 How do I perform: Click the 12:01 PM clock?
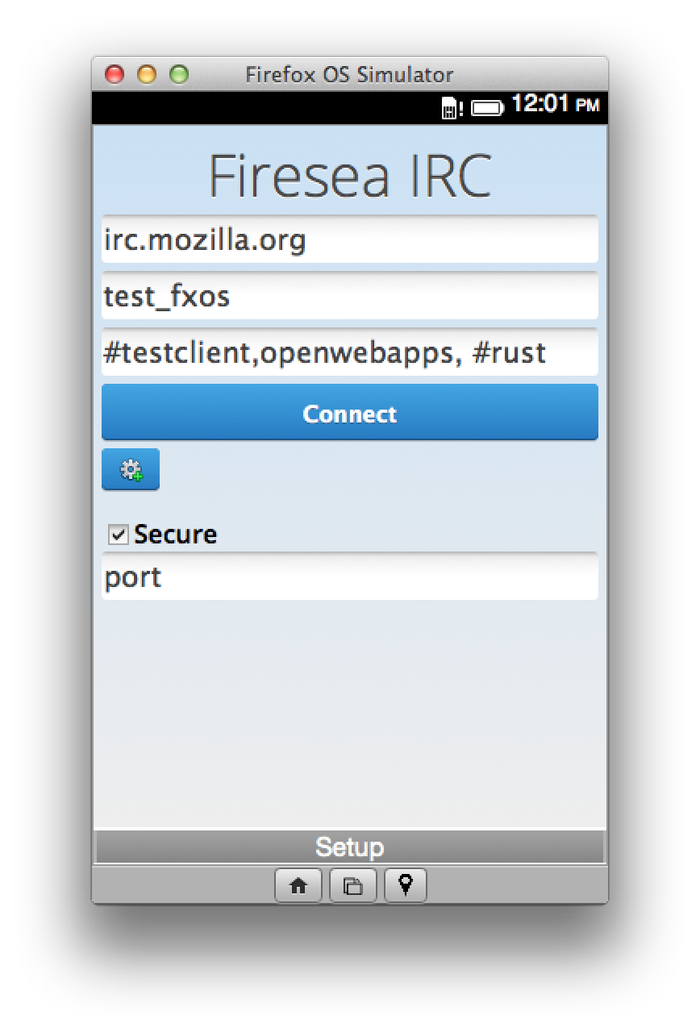[555, 104]
